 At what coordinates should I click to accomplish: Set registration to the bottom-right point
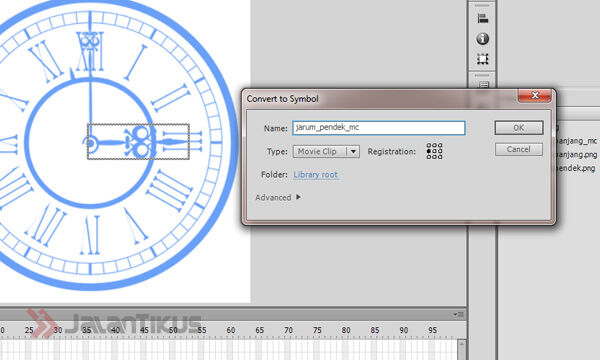[x=440, y=156]
